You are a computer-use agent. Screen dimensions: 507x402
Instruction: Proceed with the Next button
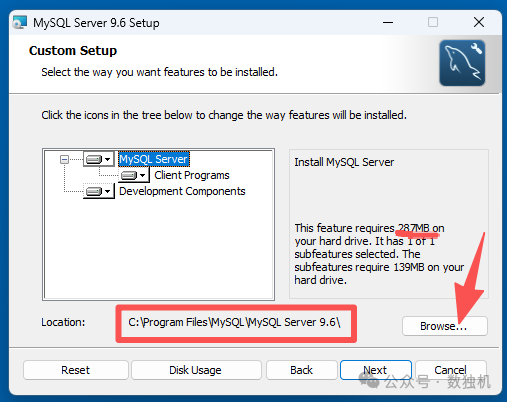[376, 370]
